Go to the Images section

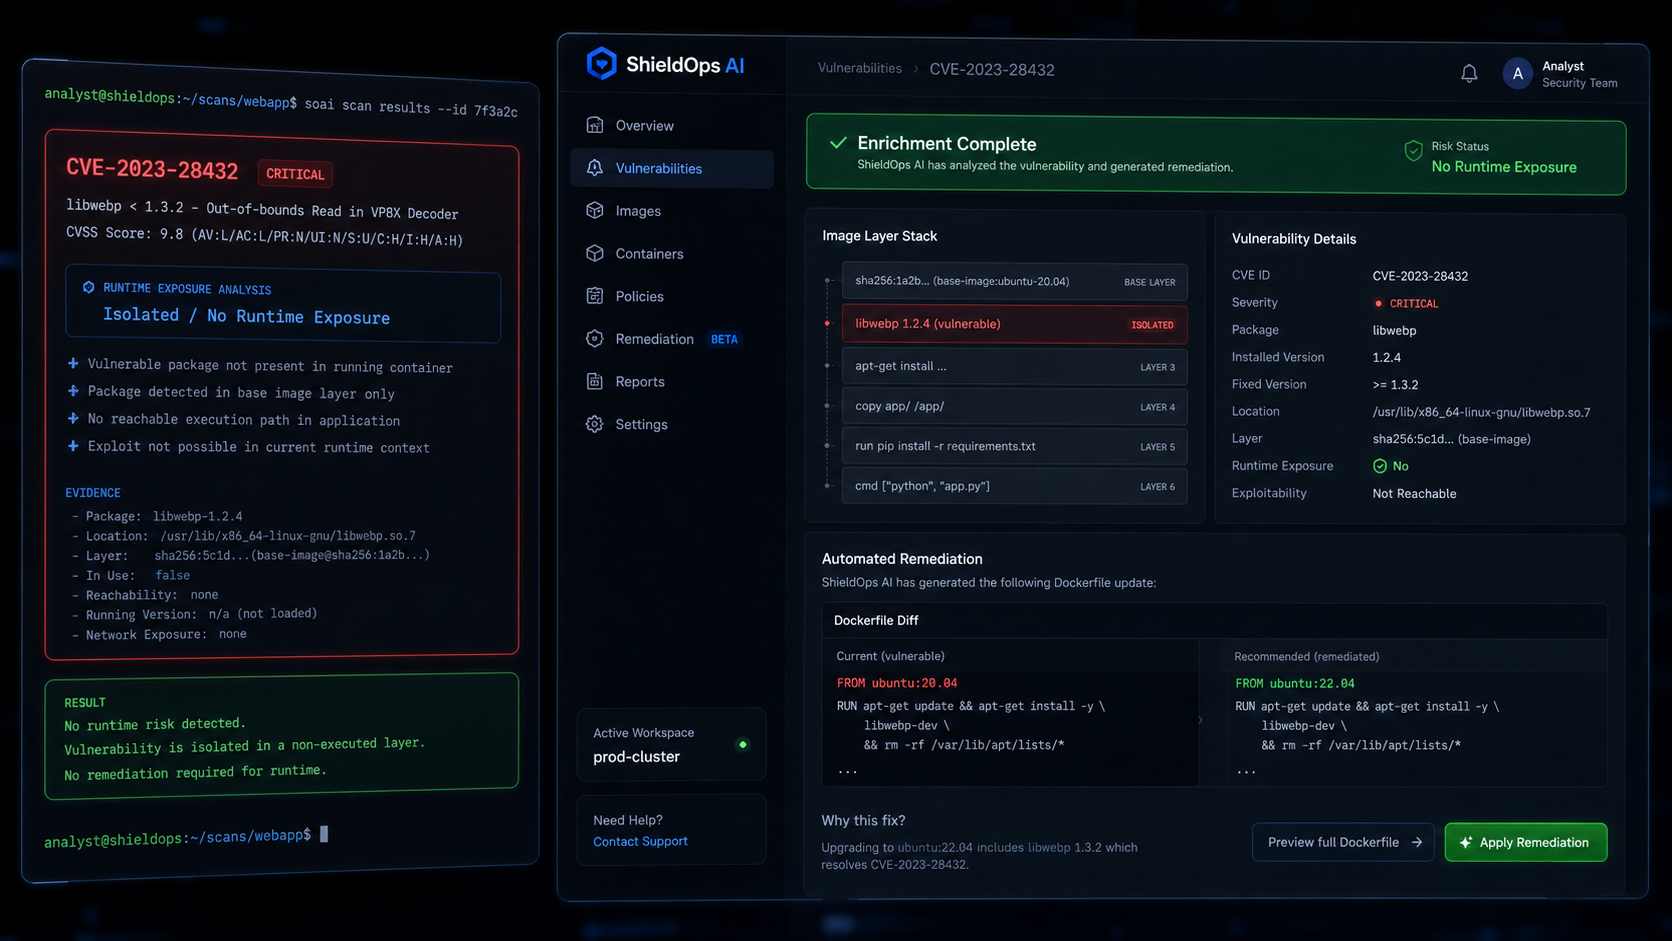tap(672, 211)
